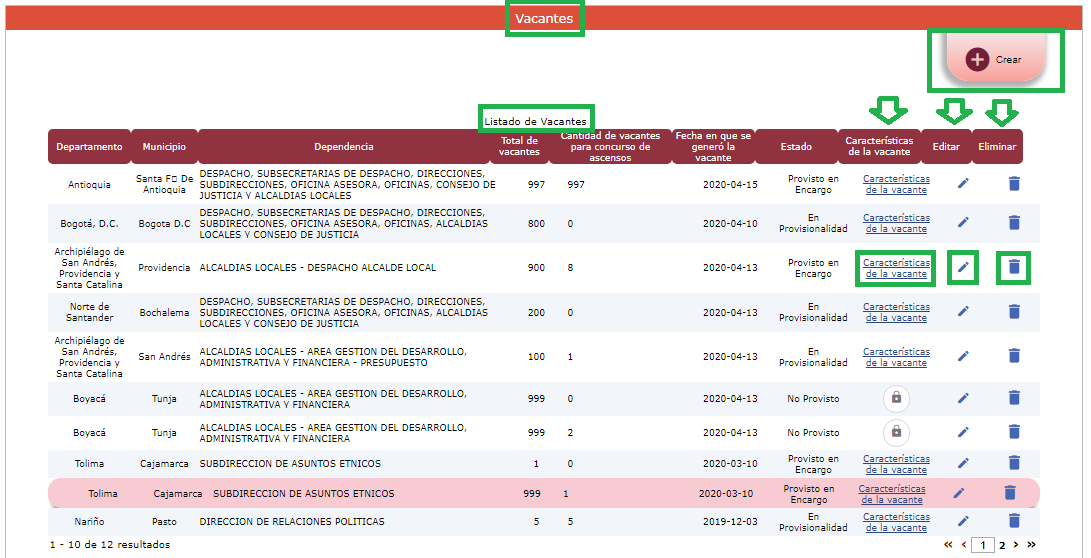
Task: Edit the Antioquia vacancy row
Action: 963,183
